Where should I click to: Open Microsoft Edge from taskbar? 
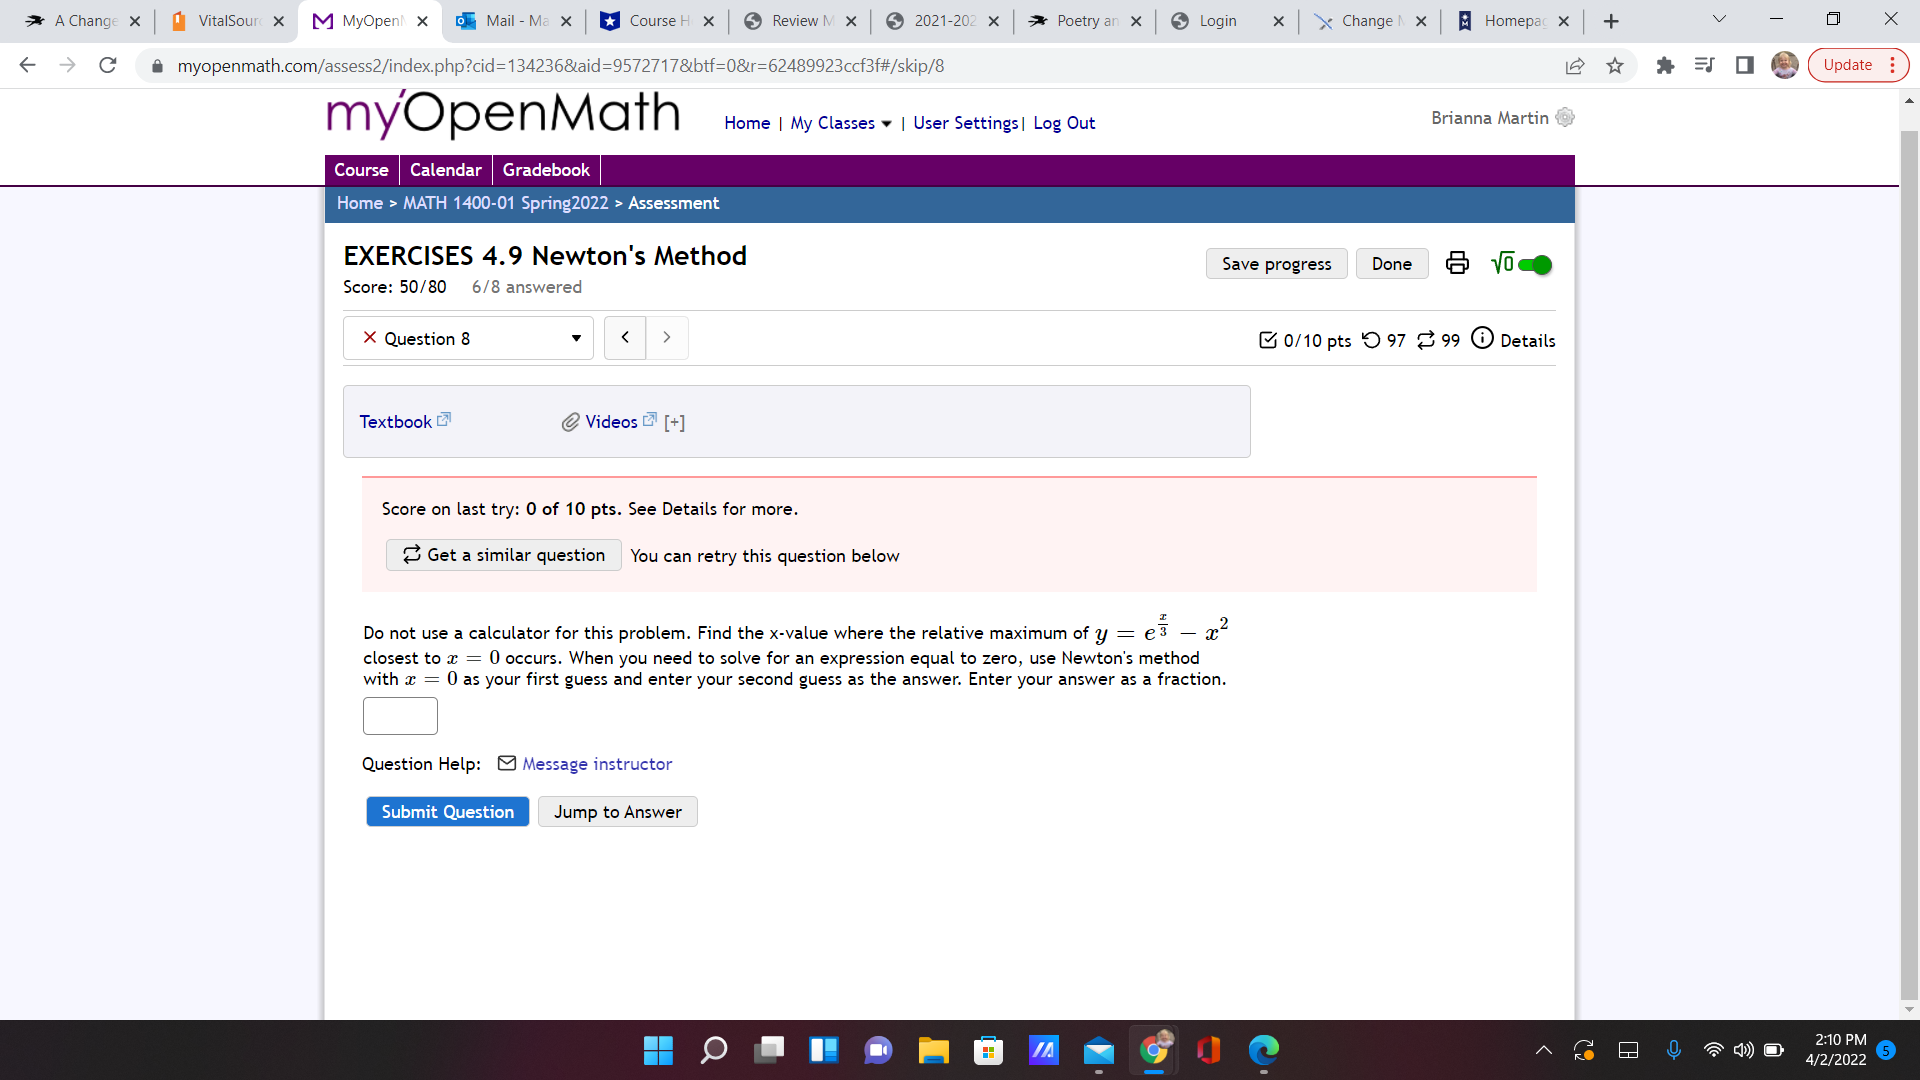(1263, 1050)
